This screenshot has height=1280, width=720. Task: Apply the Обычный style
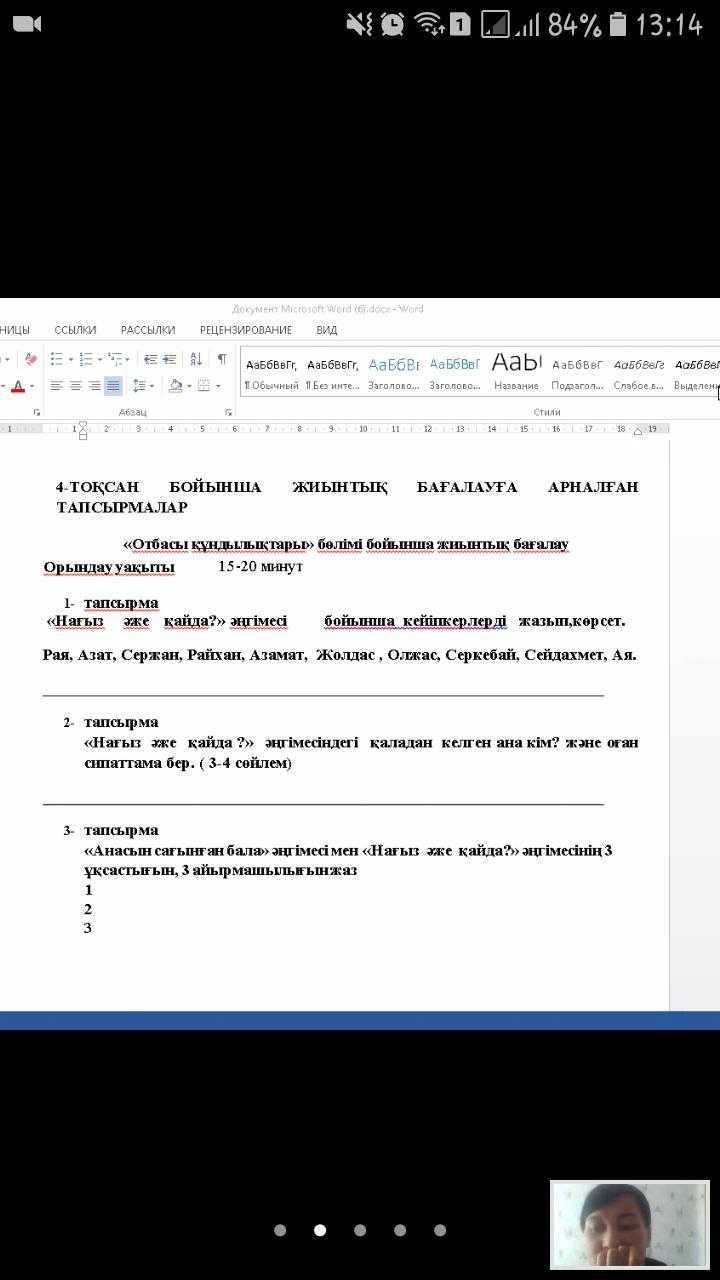pos(272,373)
